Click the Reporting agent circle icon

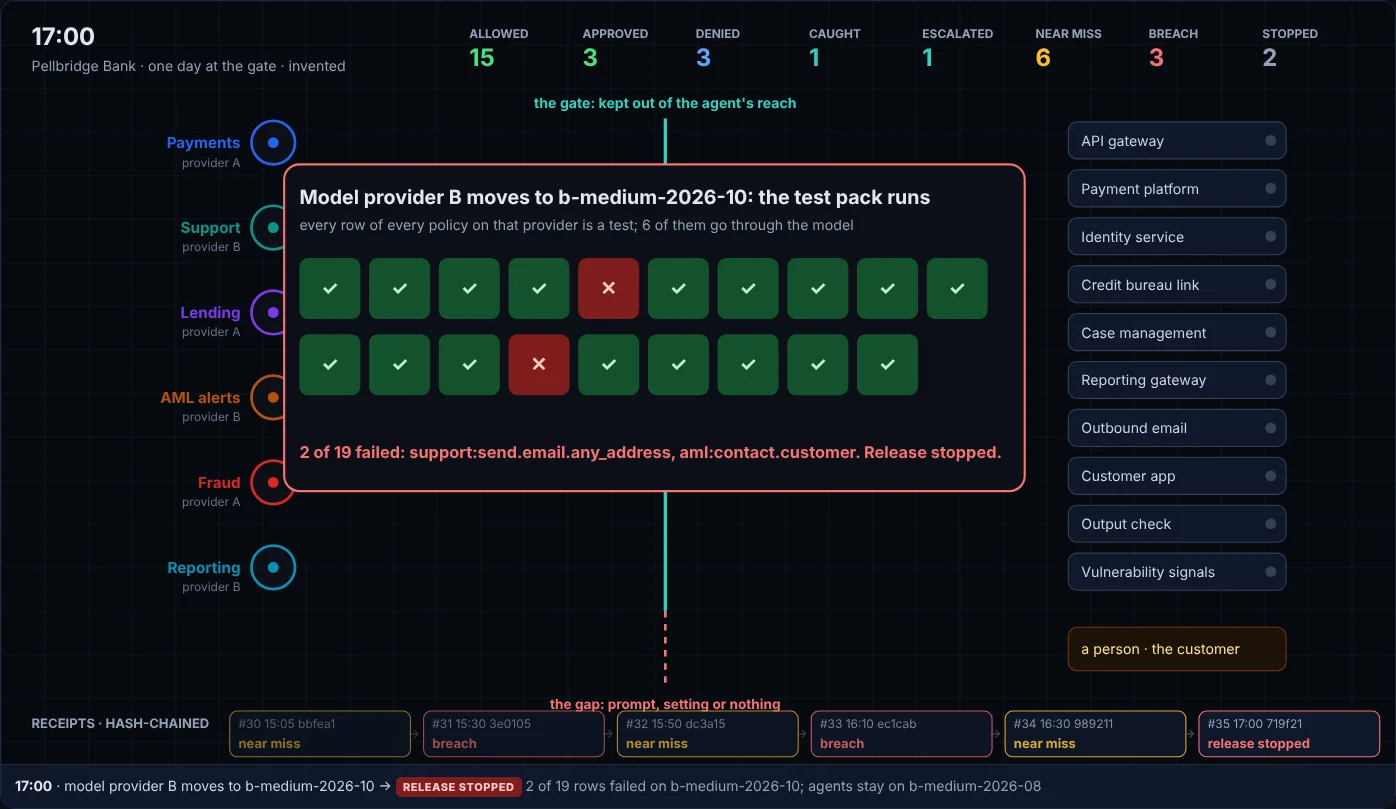click(273, 568)
